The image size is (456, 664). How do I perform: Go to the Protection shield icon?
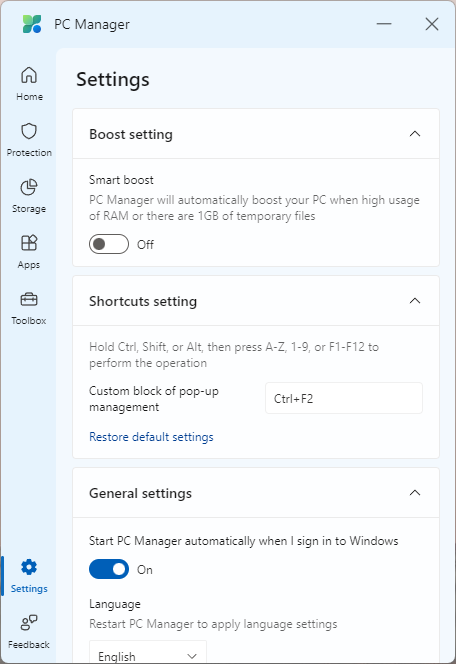29,131
